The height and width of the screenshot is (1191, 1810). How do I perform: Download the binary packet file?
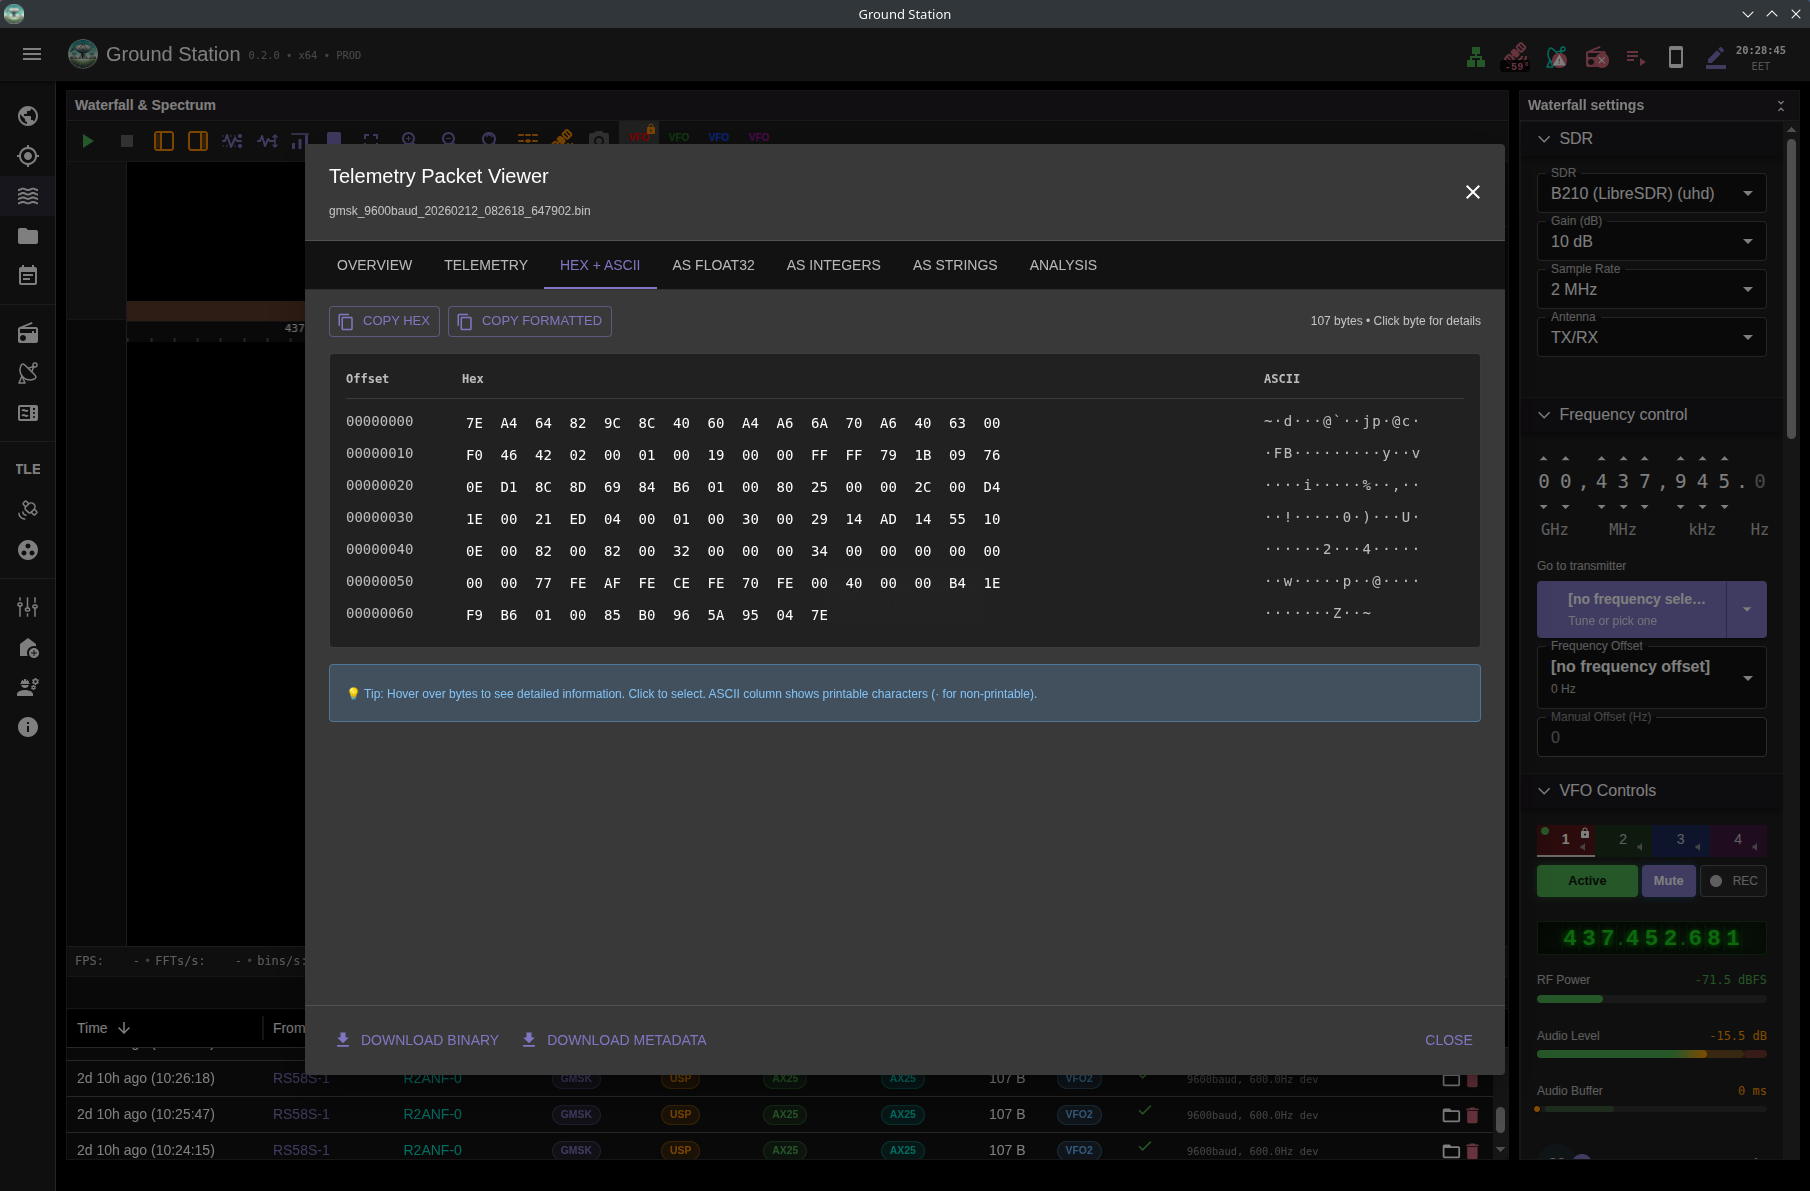click(417, 1040)
